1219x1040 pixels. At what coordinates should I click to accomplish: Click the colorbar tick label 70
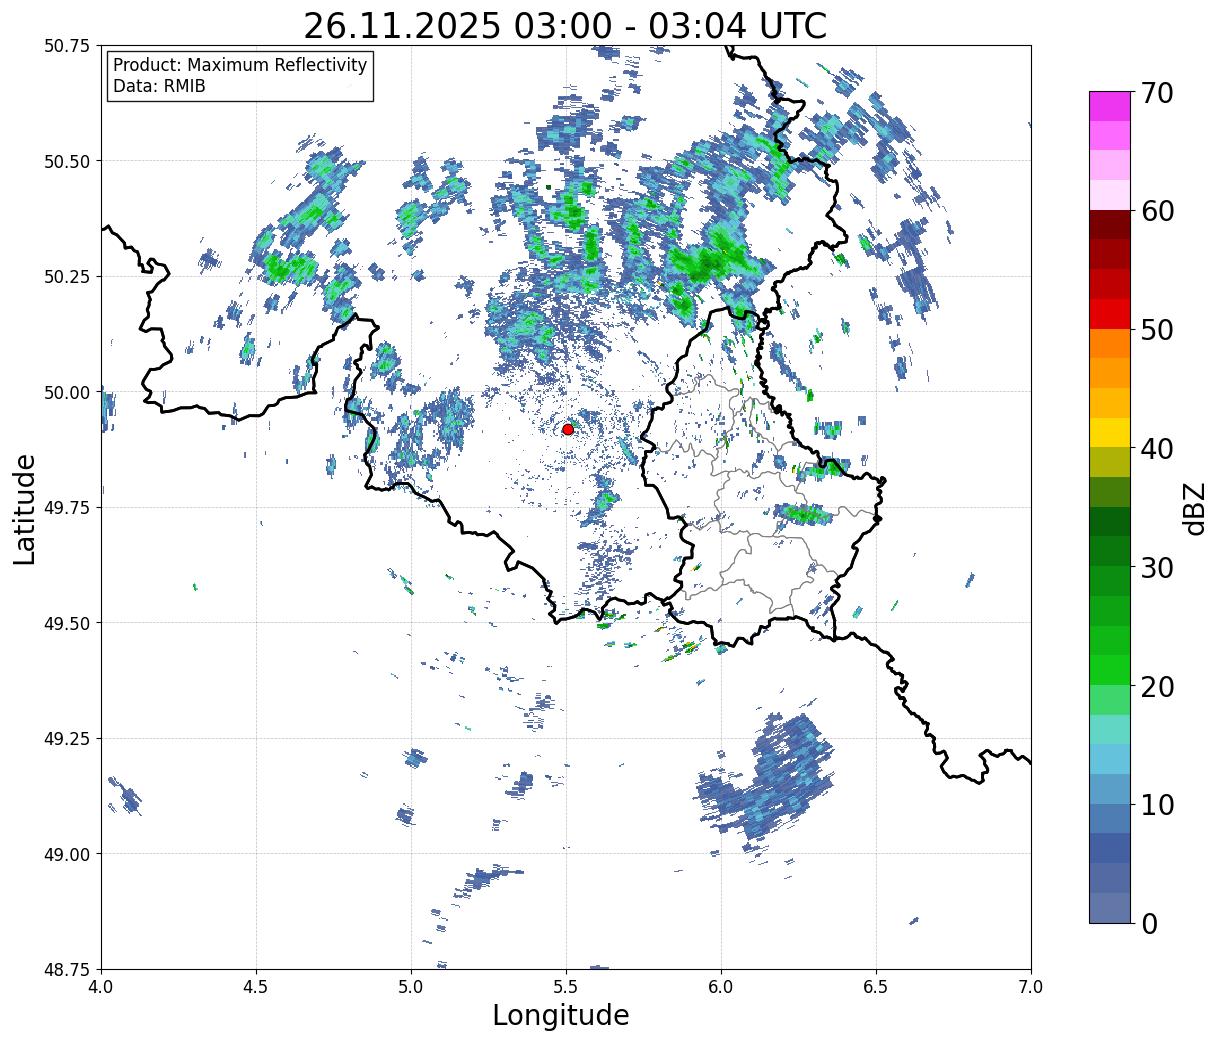1157,93
